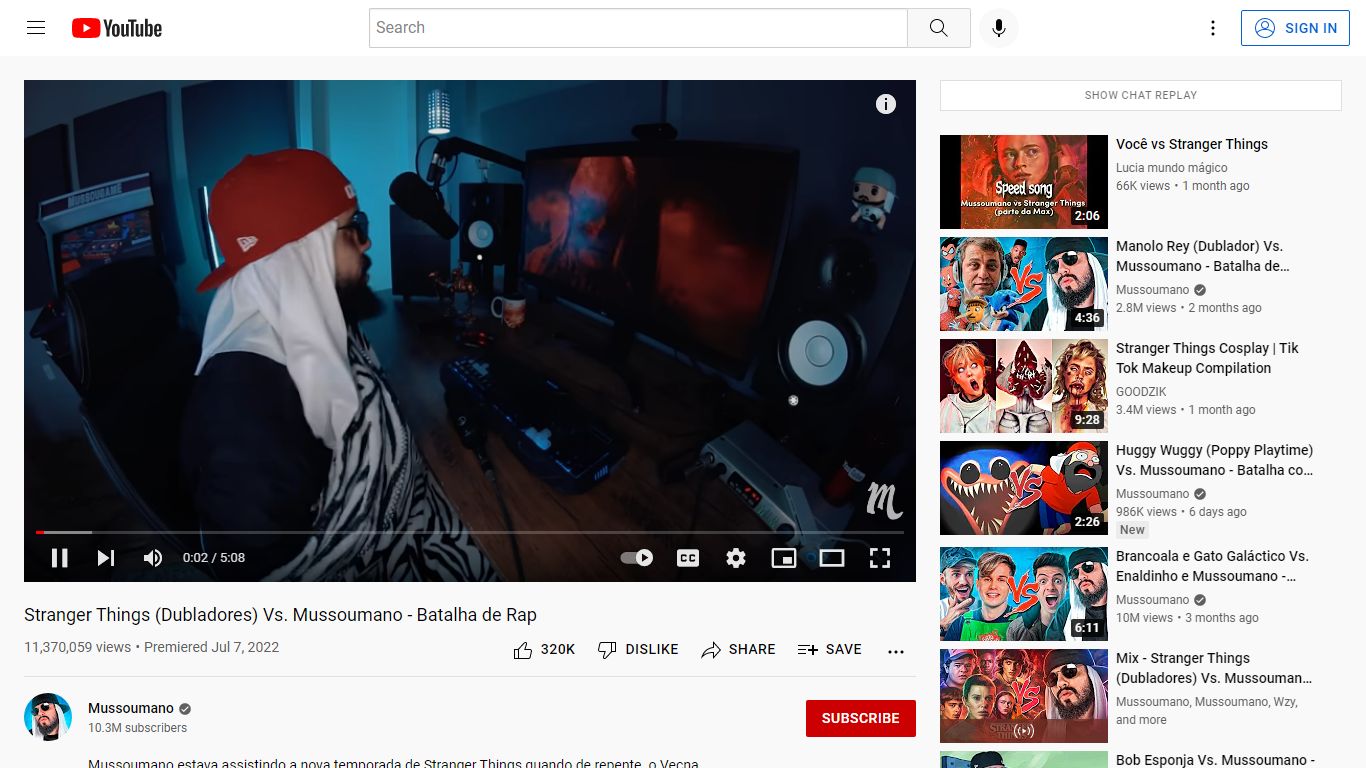This screenshot has height=768, width=1366.
Task: Open Huggy Wuggy video thumbnail
Action: pyautogui.click(x=1024, y=488)
